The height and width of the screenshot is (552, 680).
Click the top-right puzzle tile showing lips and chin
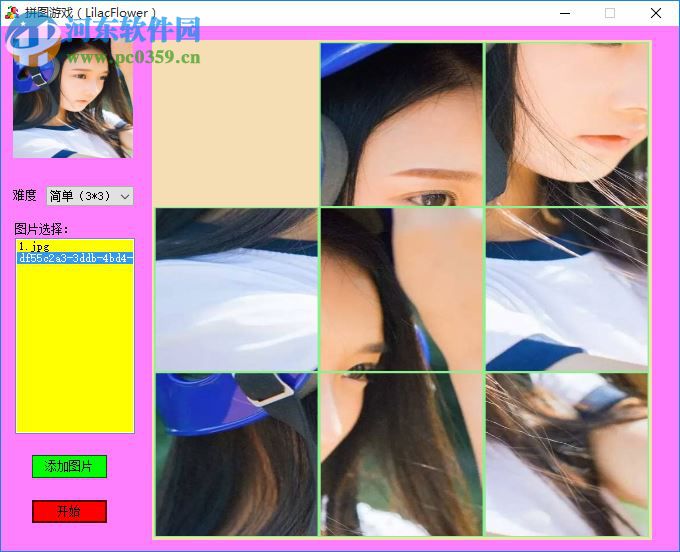[566, 124]
